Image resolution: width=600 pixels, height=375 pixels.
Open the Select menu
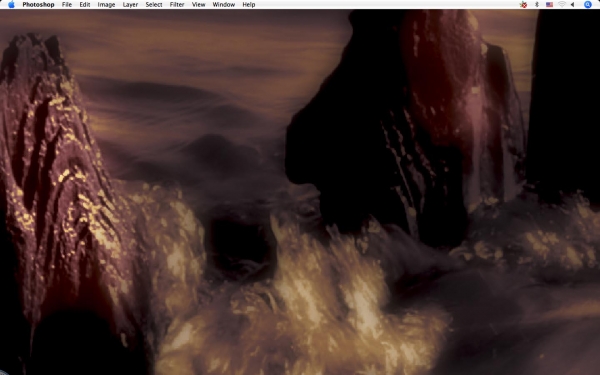tap(154, 5)
